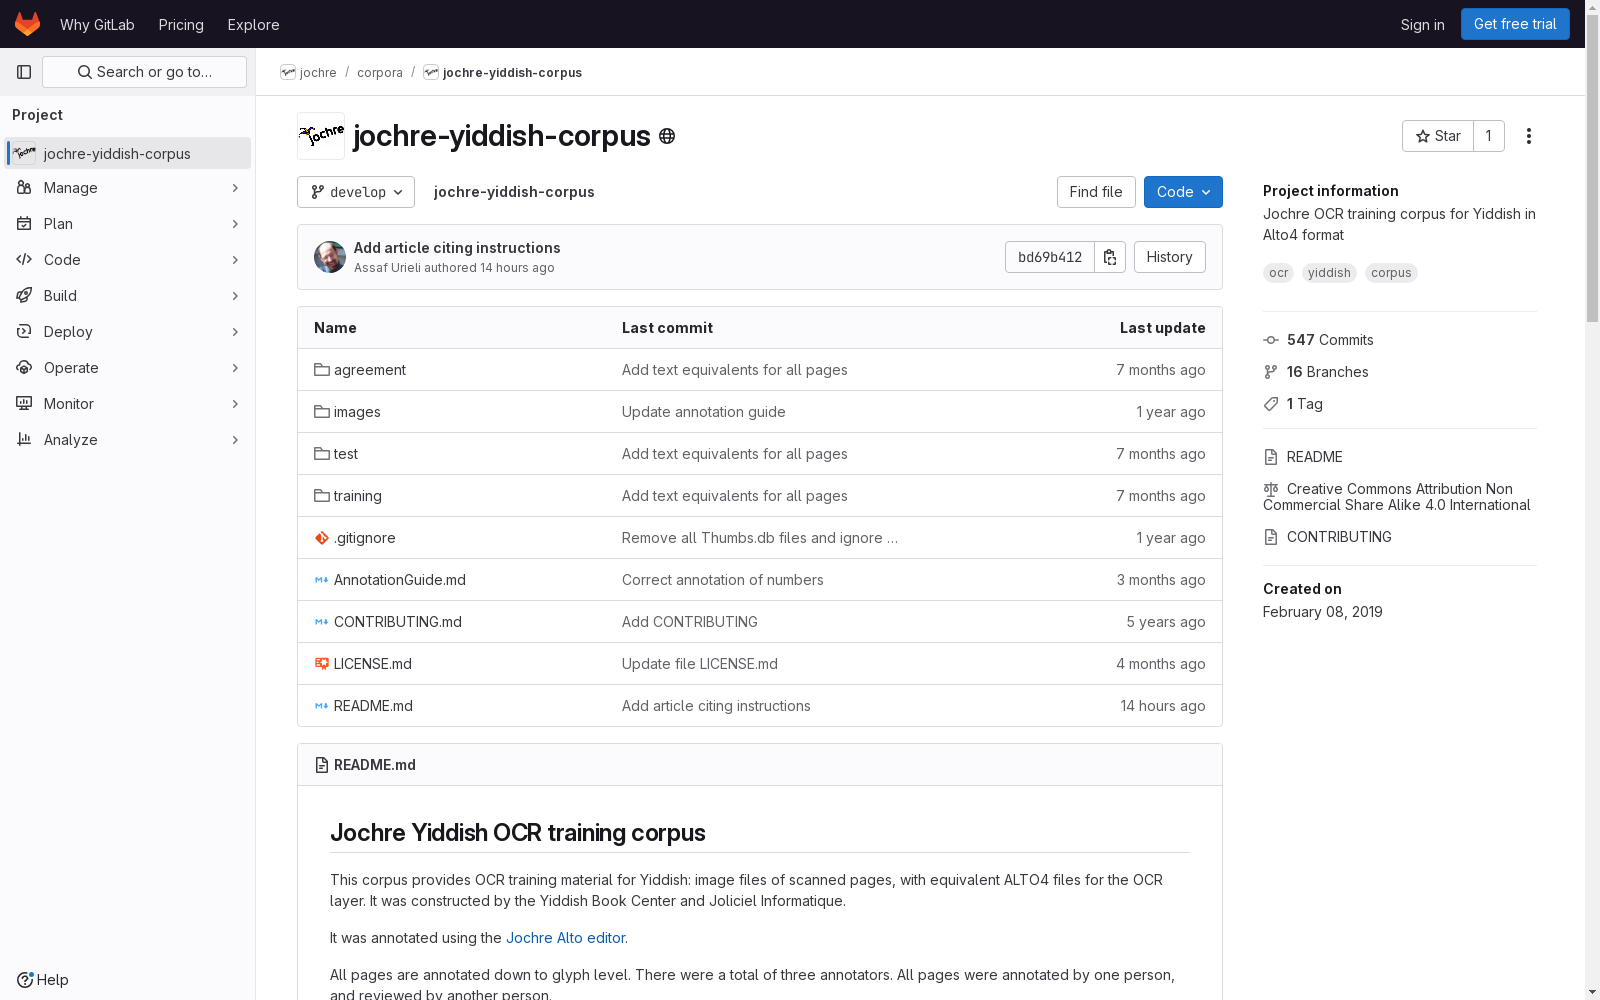This screenshot has height=1000, width=1600.
Task: Expand the Monitor sidebar section
Action: pos(127,404)
